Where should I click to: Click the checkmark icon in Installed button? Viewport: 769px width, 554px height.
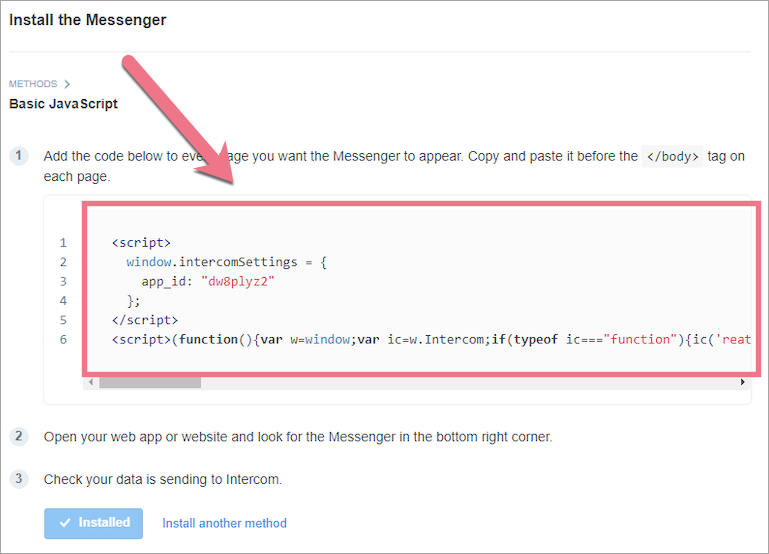[x=65, y=523]
